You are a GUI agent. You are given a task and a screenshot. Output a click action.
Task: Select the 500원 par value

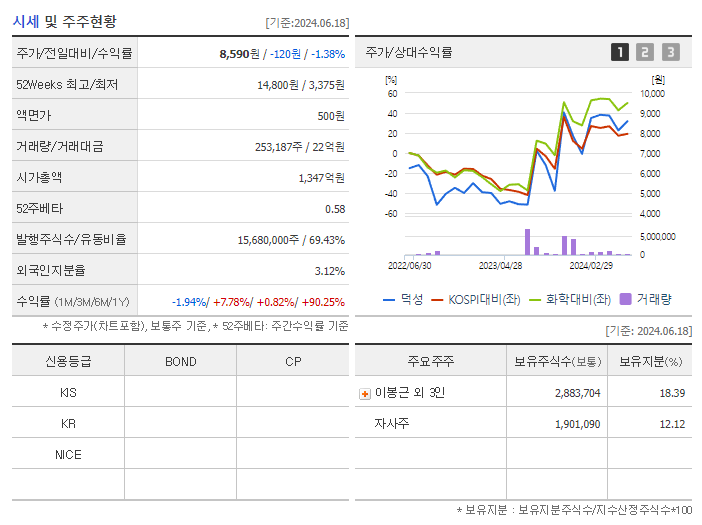pyautogui.click(x=331, y=116)
